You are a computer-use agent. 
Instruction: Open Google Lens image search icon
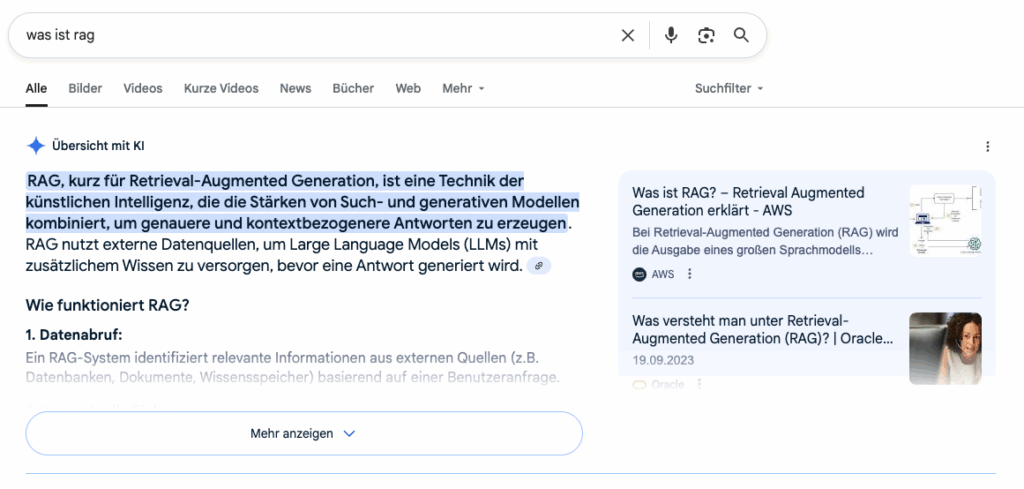pyautogui.click(x=707, y=35)
